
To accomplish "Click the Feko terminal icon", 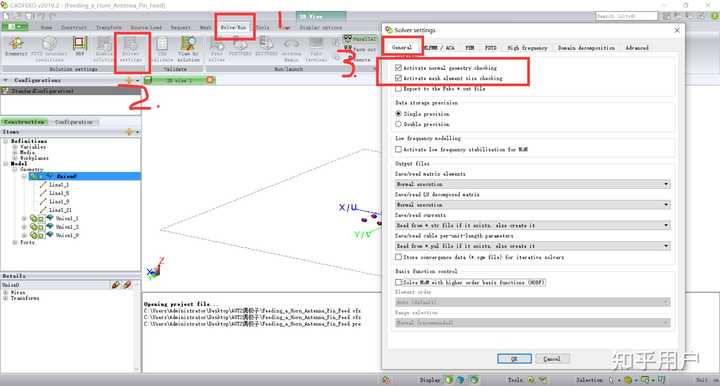I will point(316,50).
